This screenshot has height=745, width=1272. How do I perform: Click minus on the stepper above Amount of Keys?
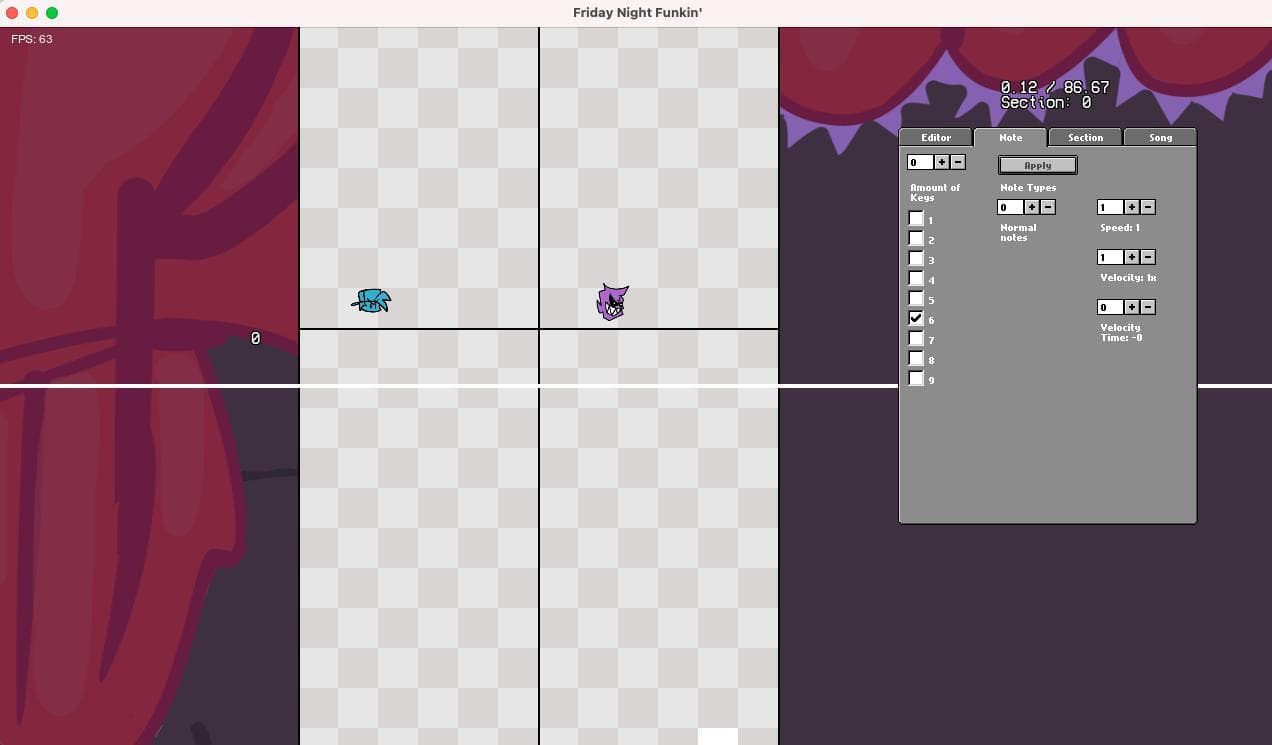click(x=958, y=162)
